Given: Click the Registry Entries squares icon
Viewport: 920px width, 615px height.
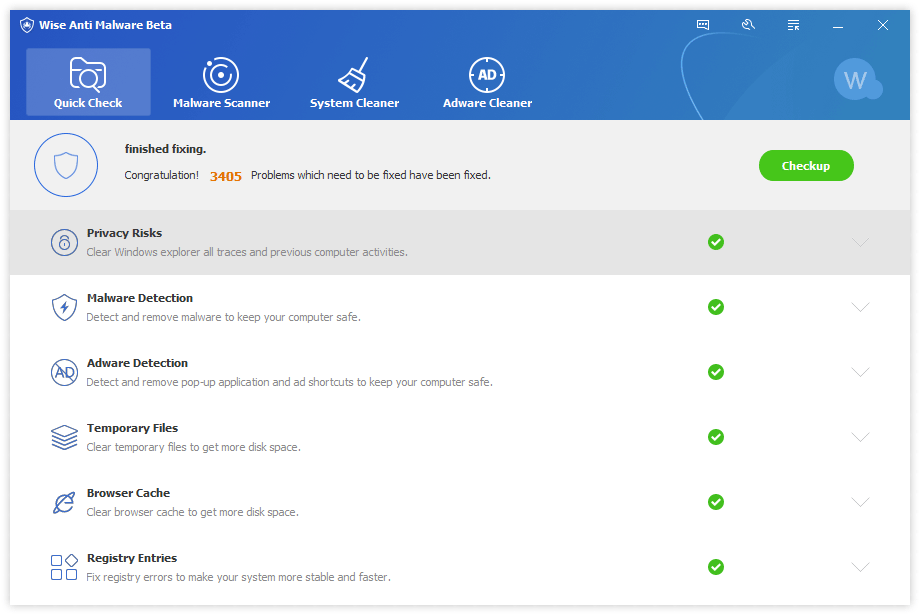Looking at the screenshot, I should click(65, 567).
